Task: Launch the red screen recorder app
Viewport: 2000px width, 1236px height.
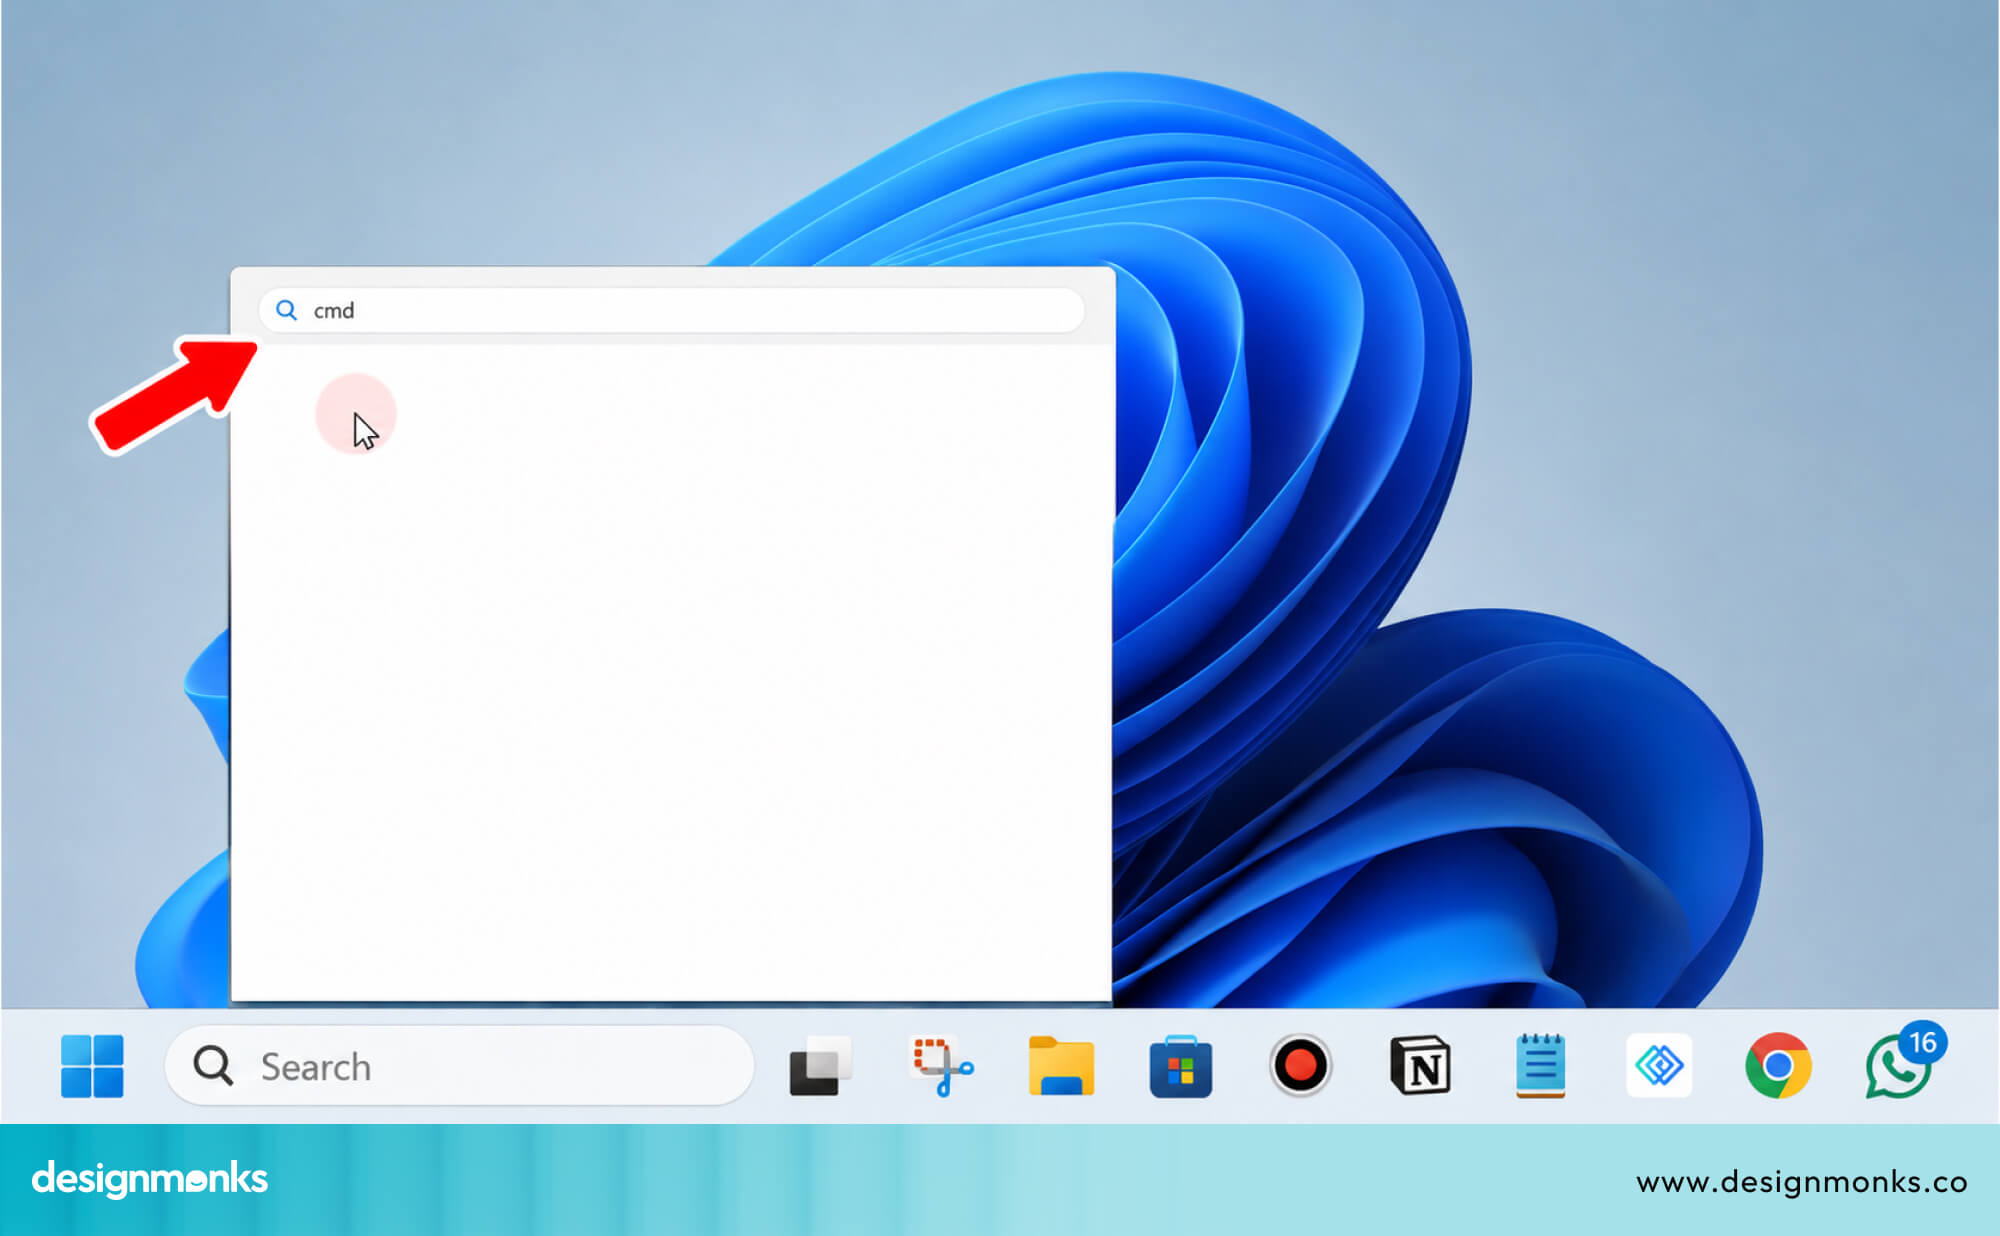Action: (1300, 1066)
